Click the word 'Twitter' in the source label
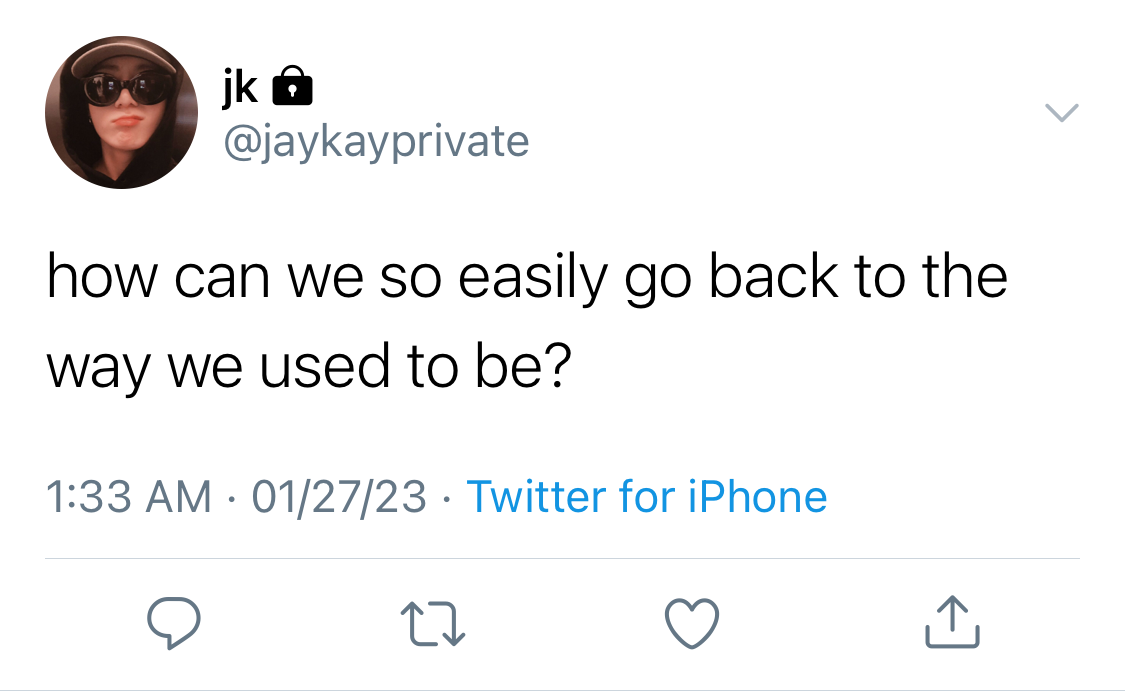Image resolution: width=1125 pixels, height=691 pixels. (536, 497)
